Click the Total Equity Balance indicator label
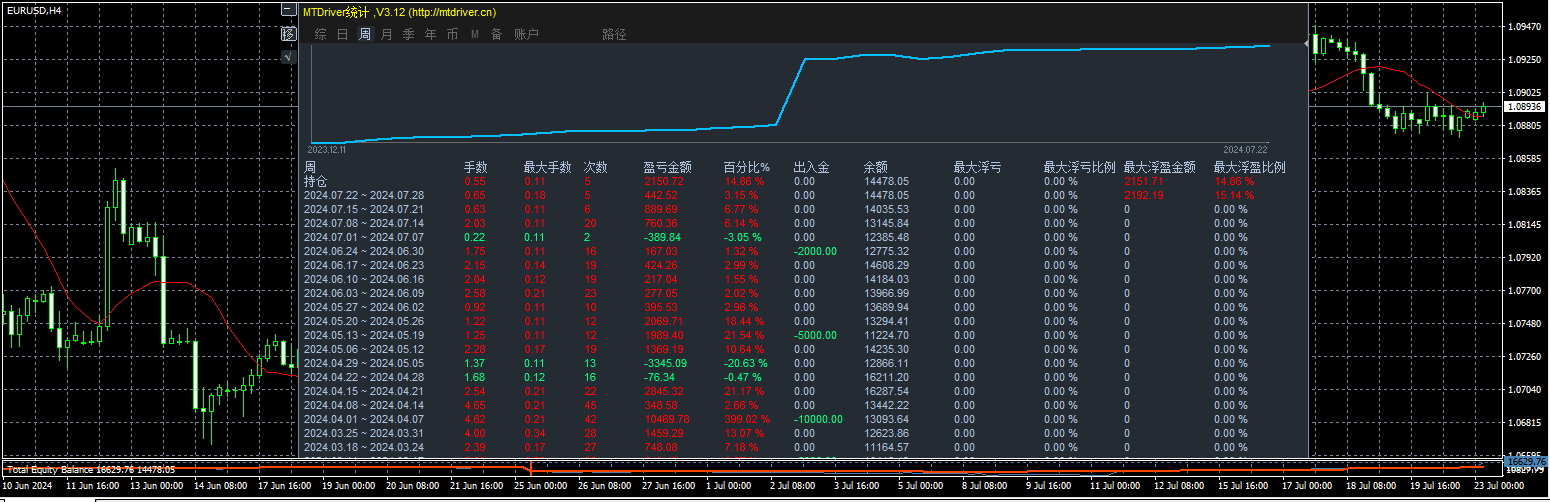Screen dimensions: 1550x502 (91, 469)
